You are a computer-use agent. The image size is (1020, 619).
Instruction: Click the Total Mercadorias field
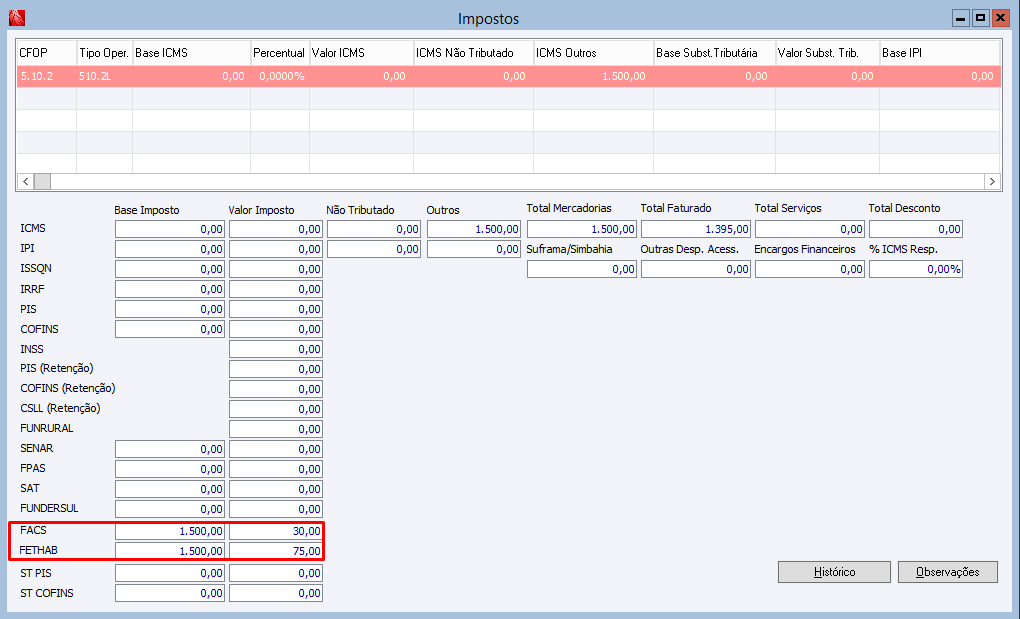pyautogui.click(x=582, y=229)
